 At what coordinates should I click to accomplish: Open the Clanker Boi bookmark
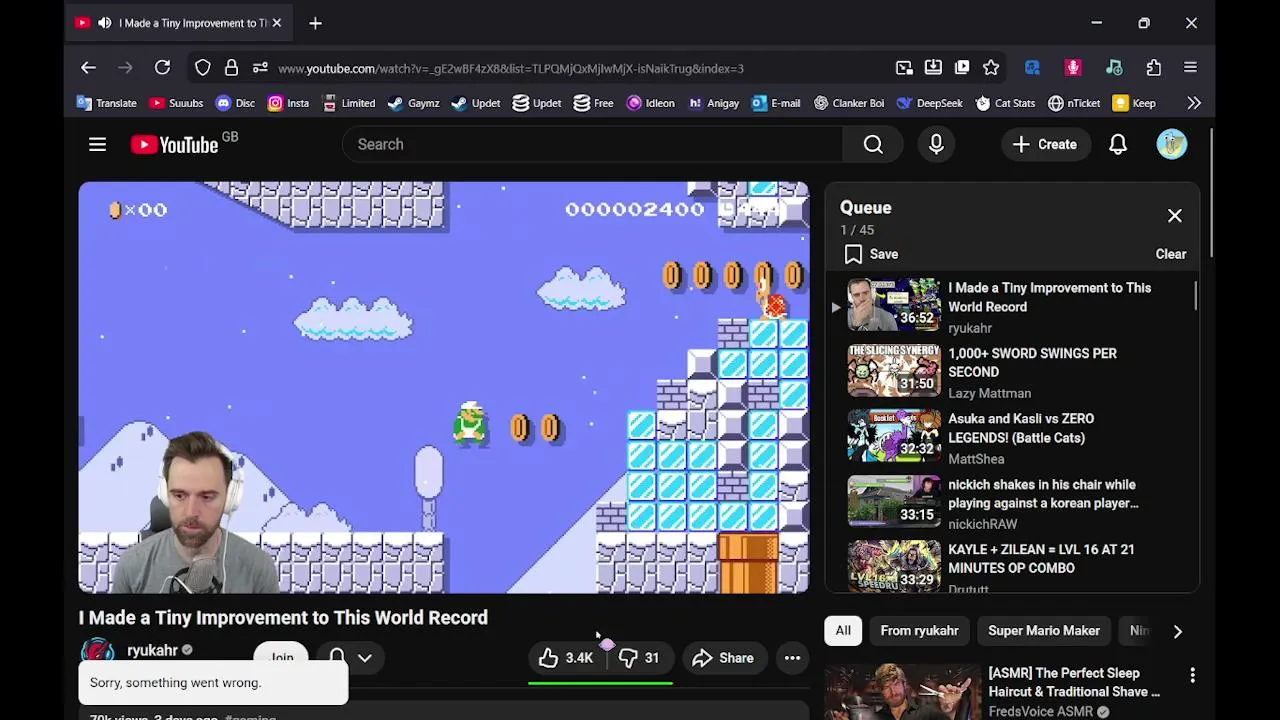848,103
